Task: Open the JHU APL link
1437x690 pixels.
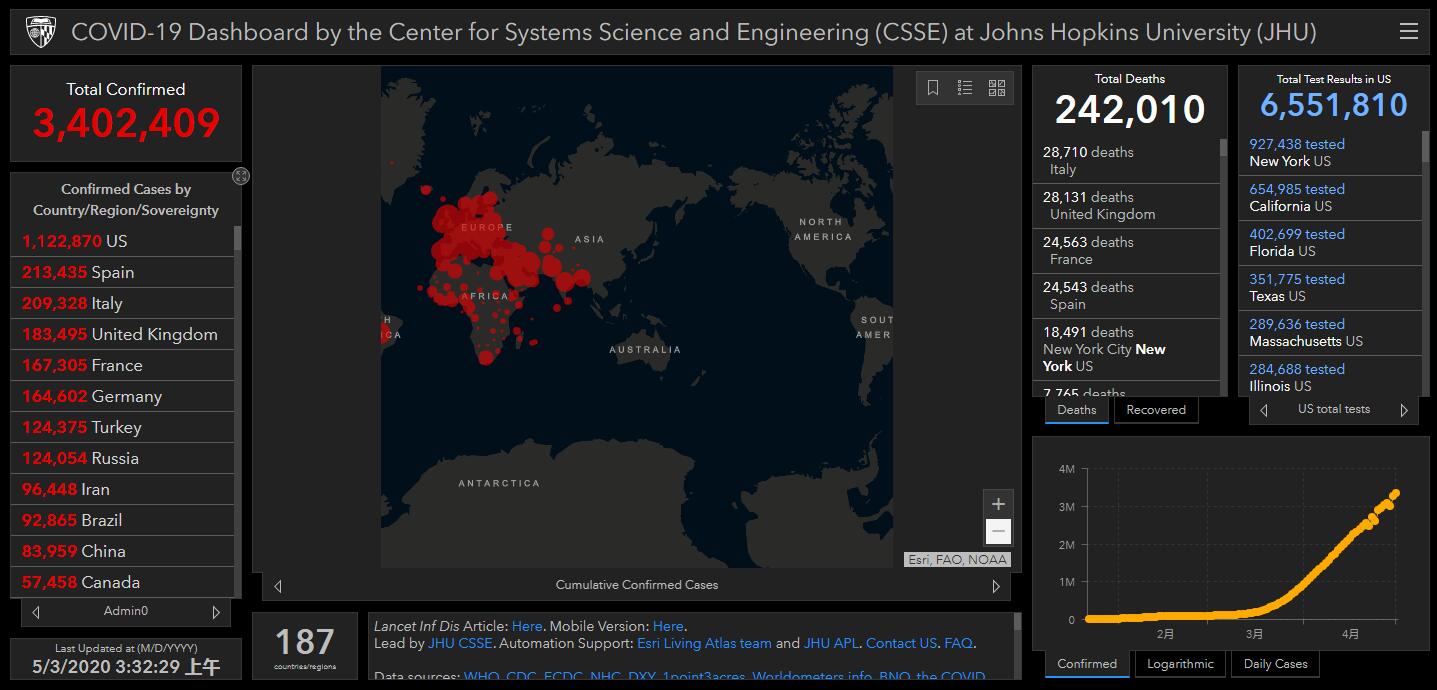Action: (x=830, y=643)
